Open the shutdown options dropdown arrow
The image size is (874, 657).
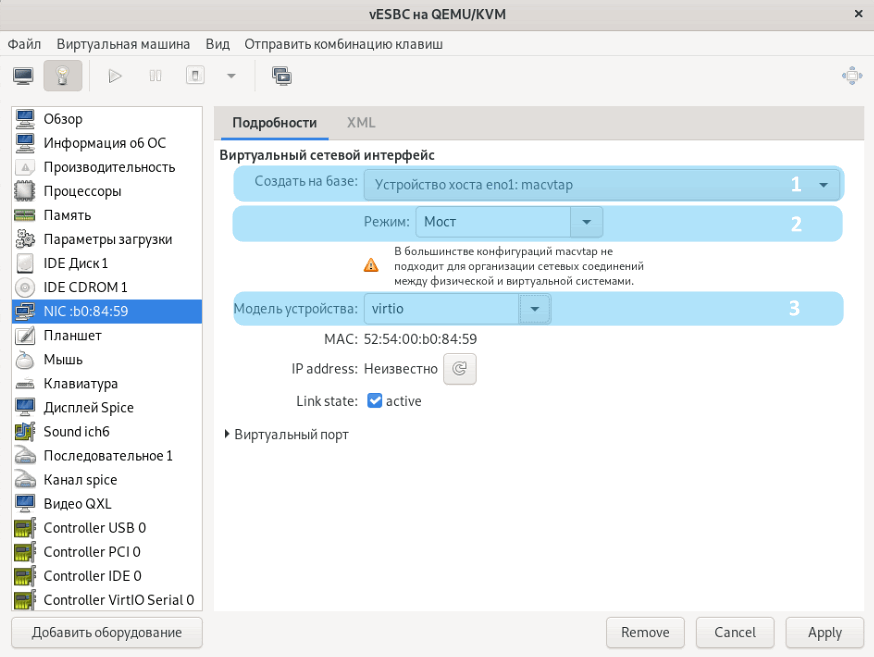coord(231,75)
